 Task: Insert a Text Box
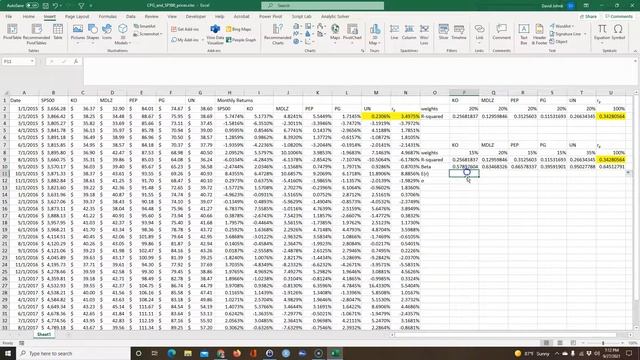pos(524,33)
